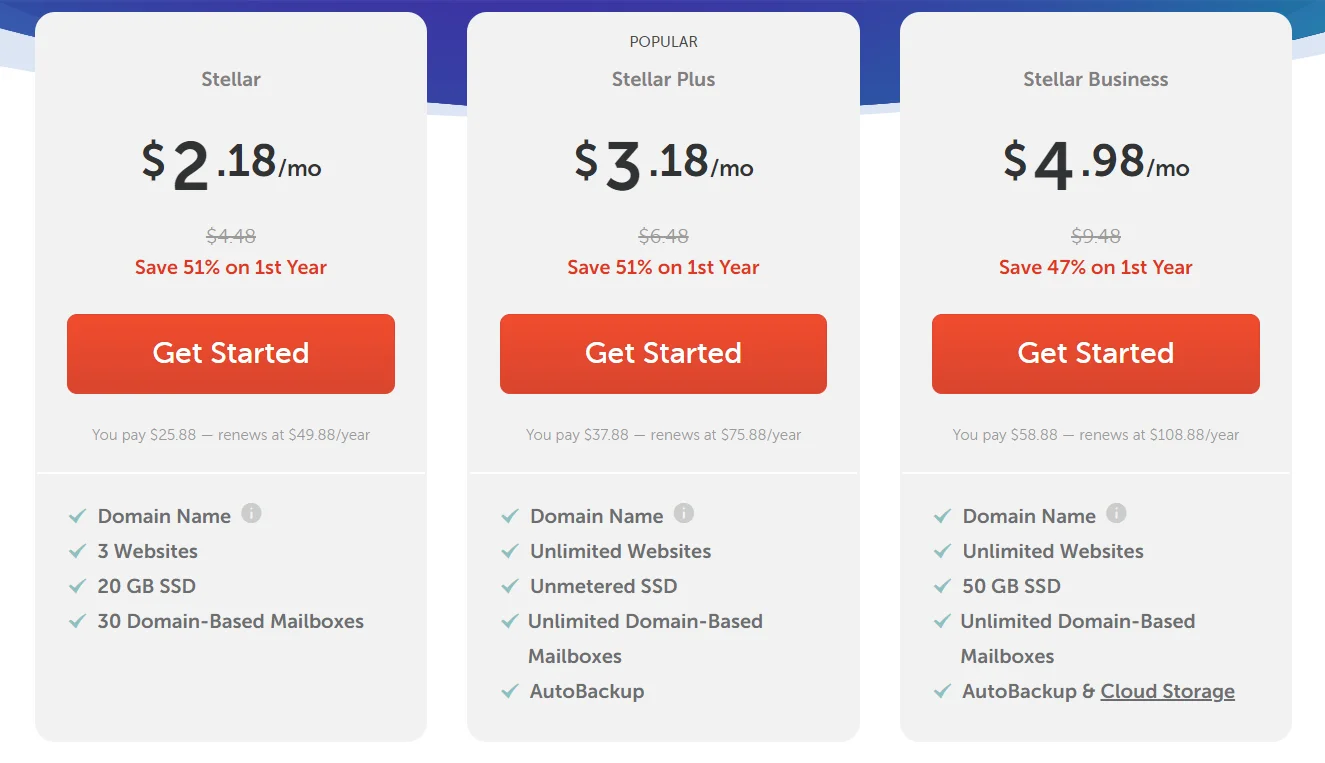1325x763 pixels.
Task: Click the crossed-out $9.48 price
Action: coord(1096,236)
